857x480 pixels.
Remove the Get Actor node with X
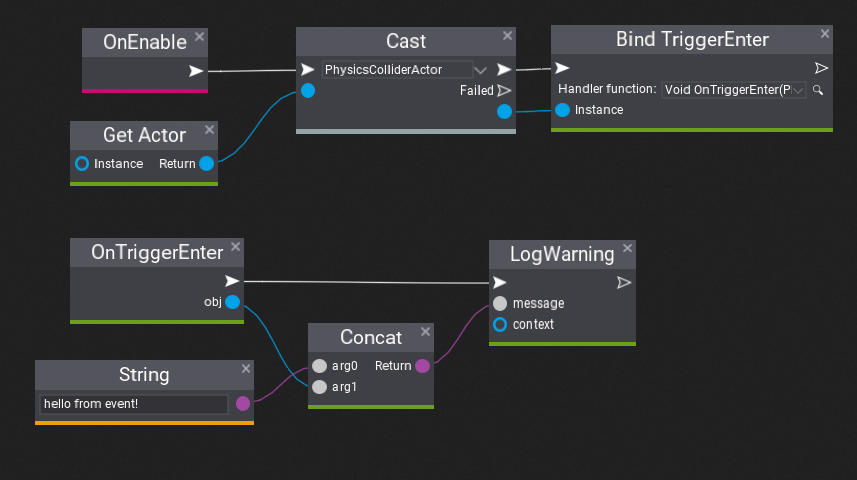click(x=209, y=130)
